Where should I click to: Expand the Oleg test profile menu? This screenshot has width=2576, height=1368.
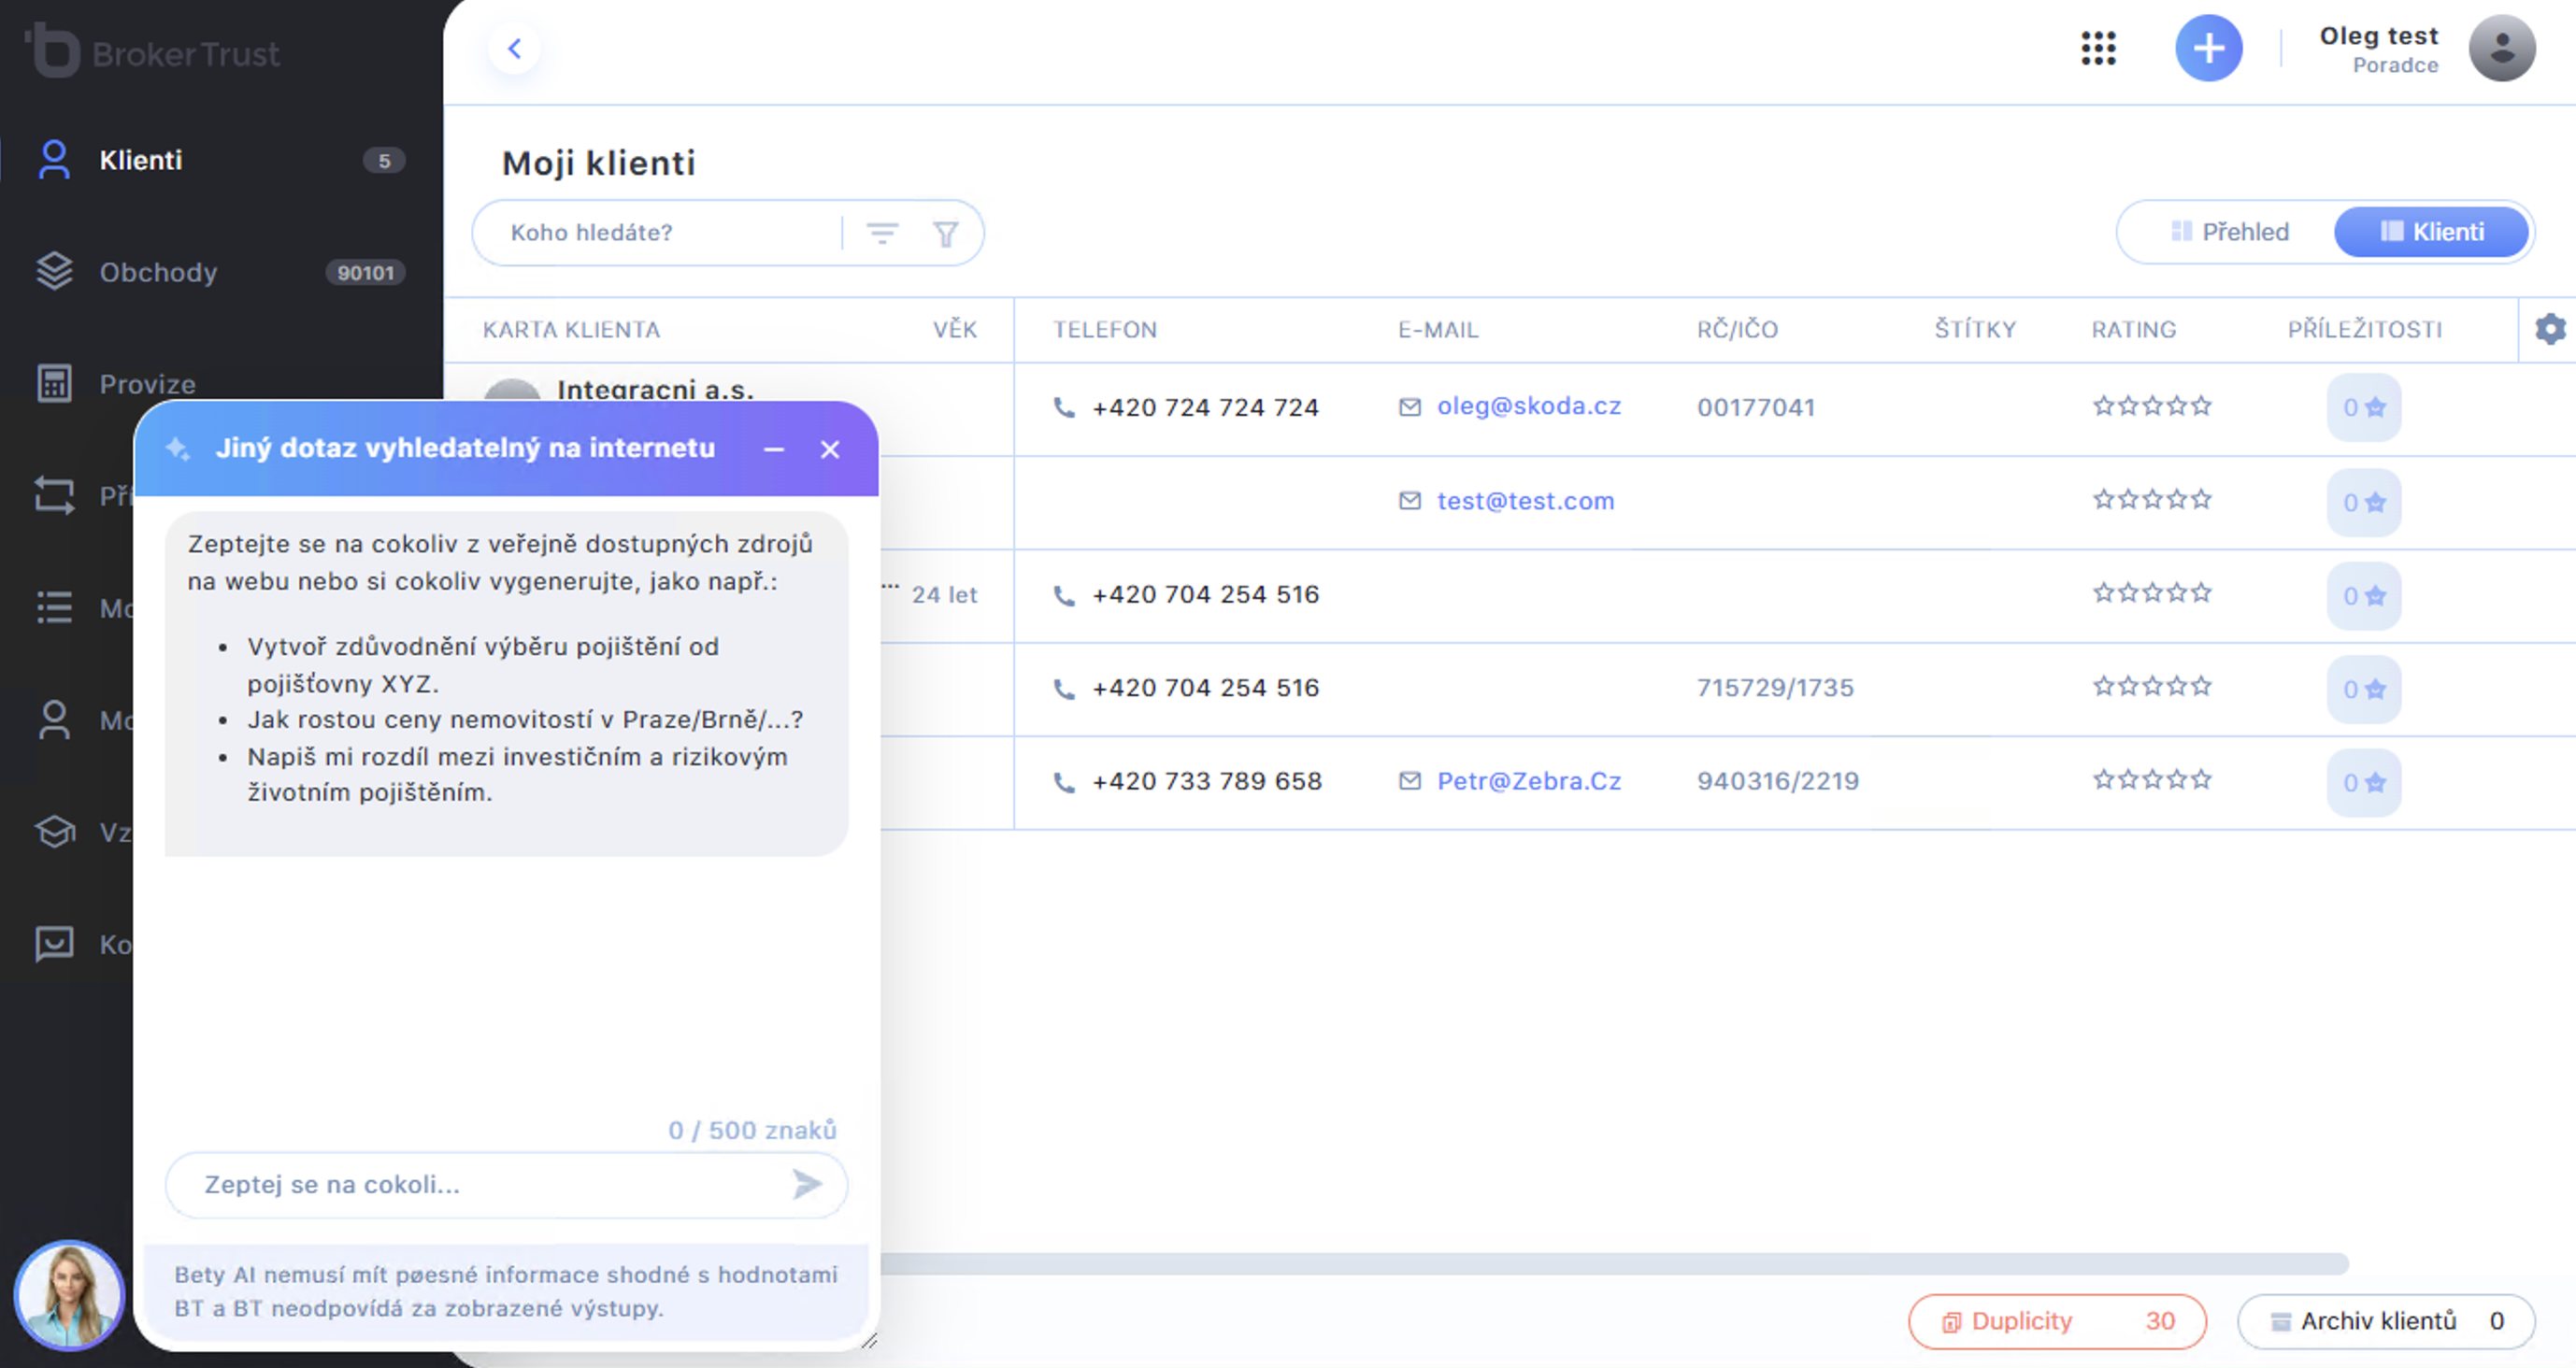coord(2503,48)
